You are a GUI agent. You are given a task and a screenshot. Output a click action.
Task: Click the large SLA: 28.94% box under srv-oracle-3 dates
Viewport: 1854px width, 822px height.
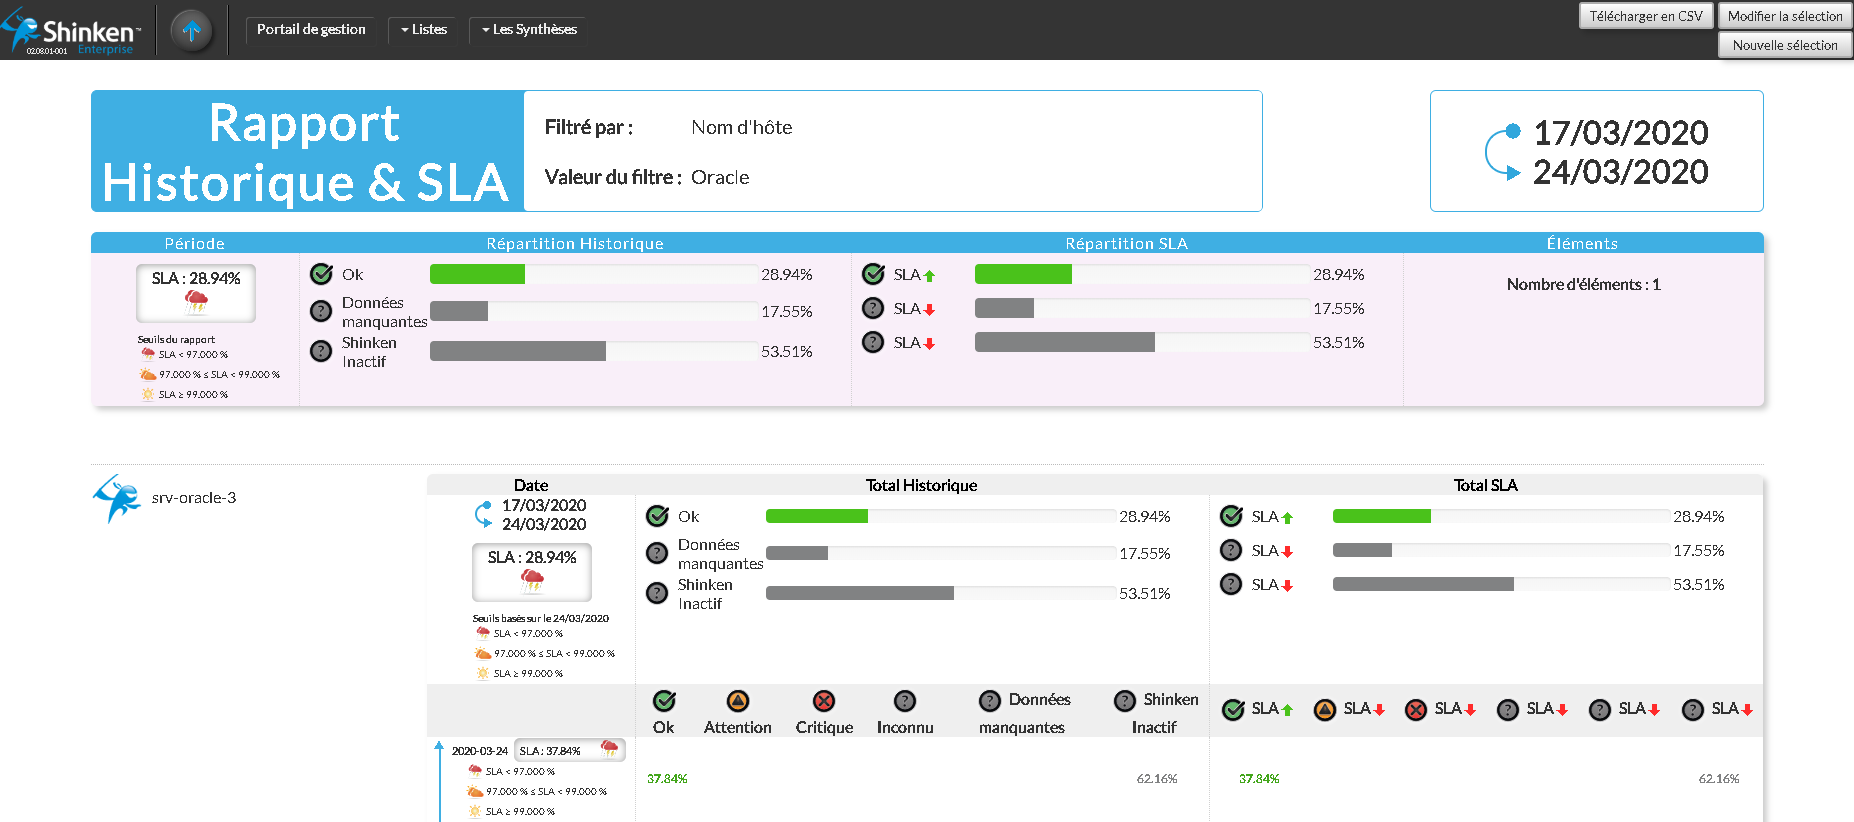(531, 571)
